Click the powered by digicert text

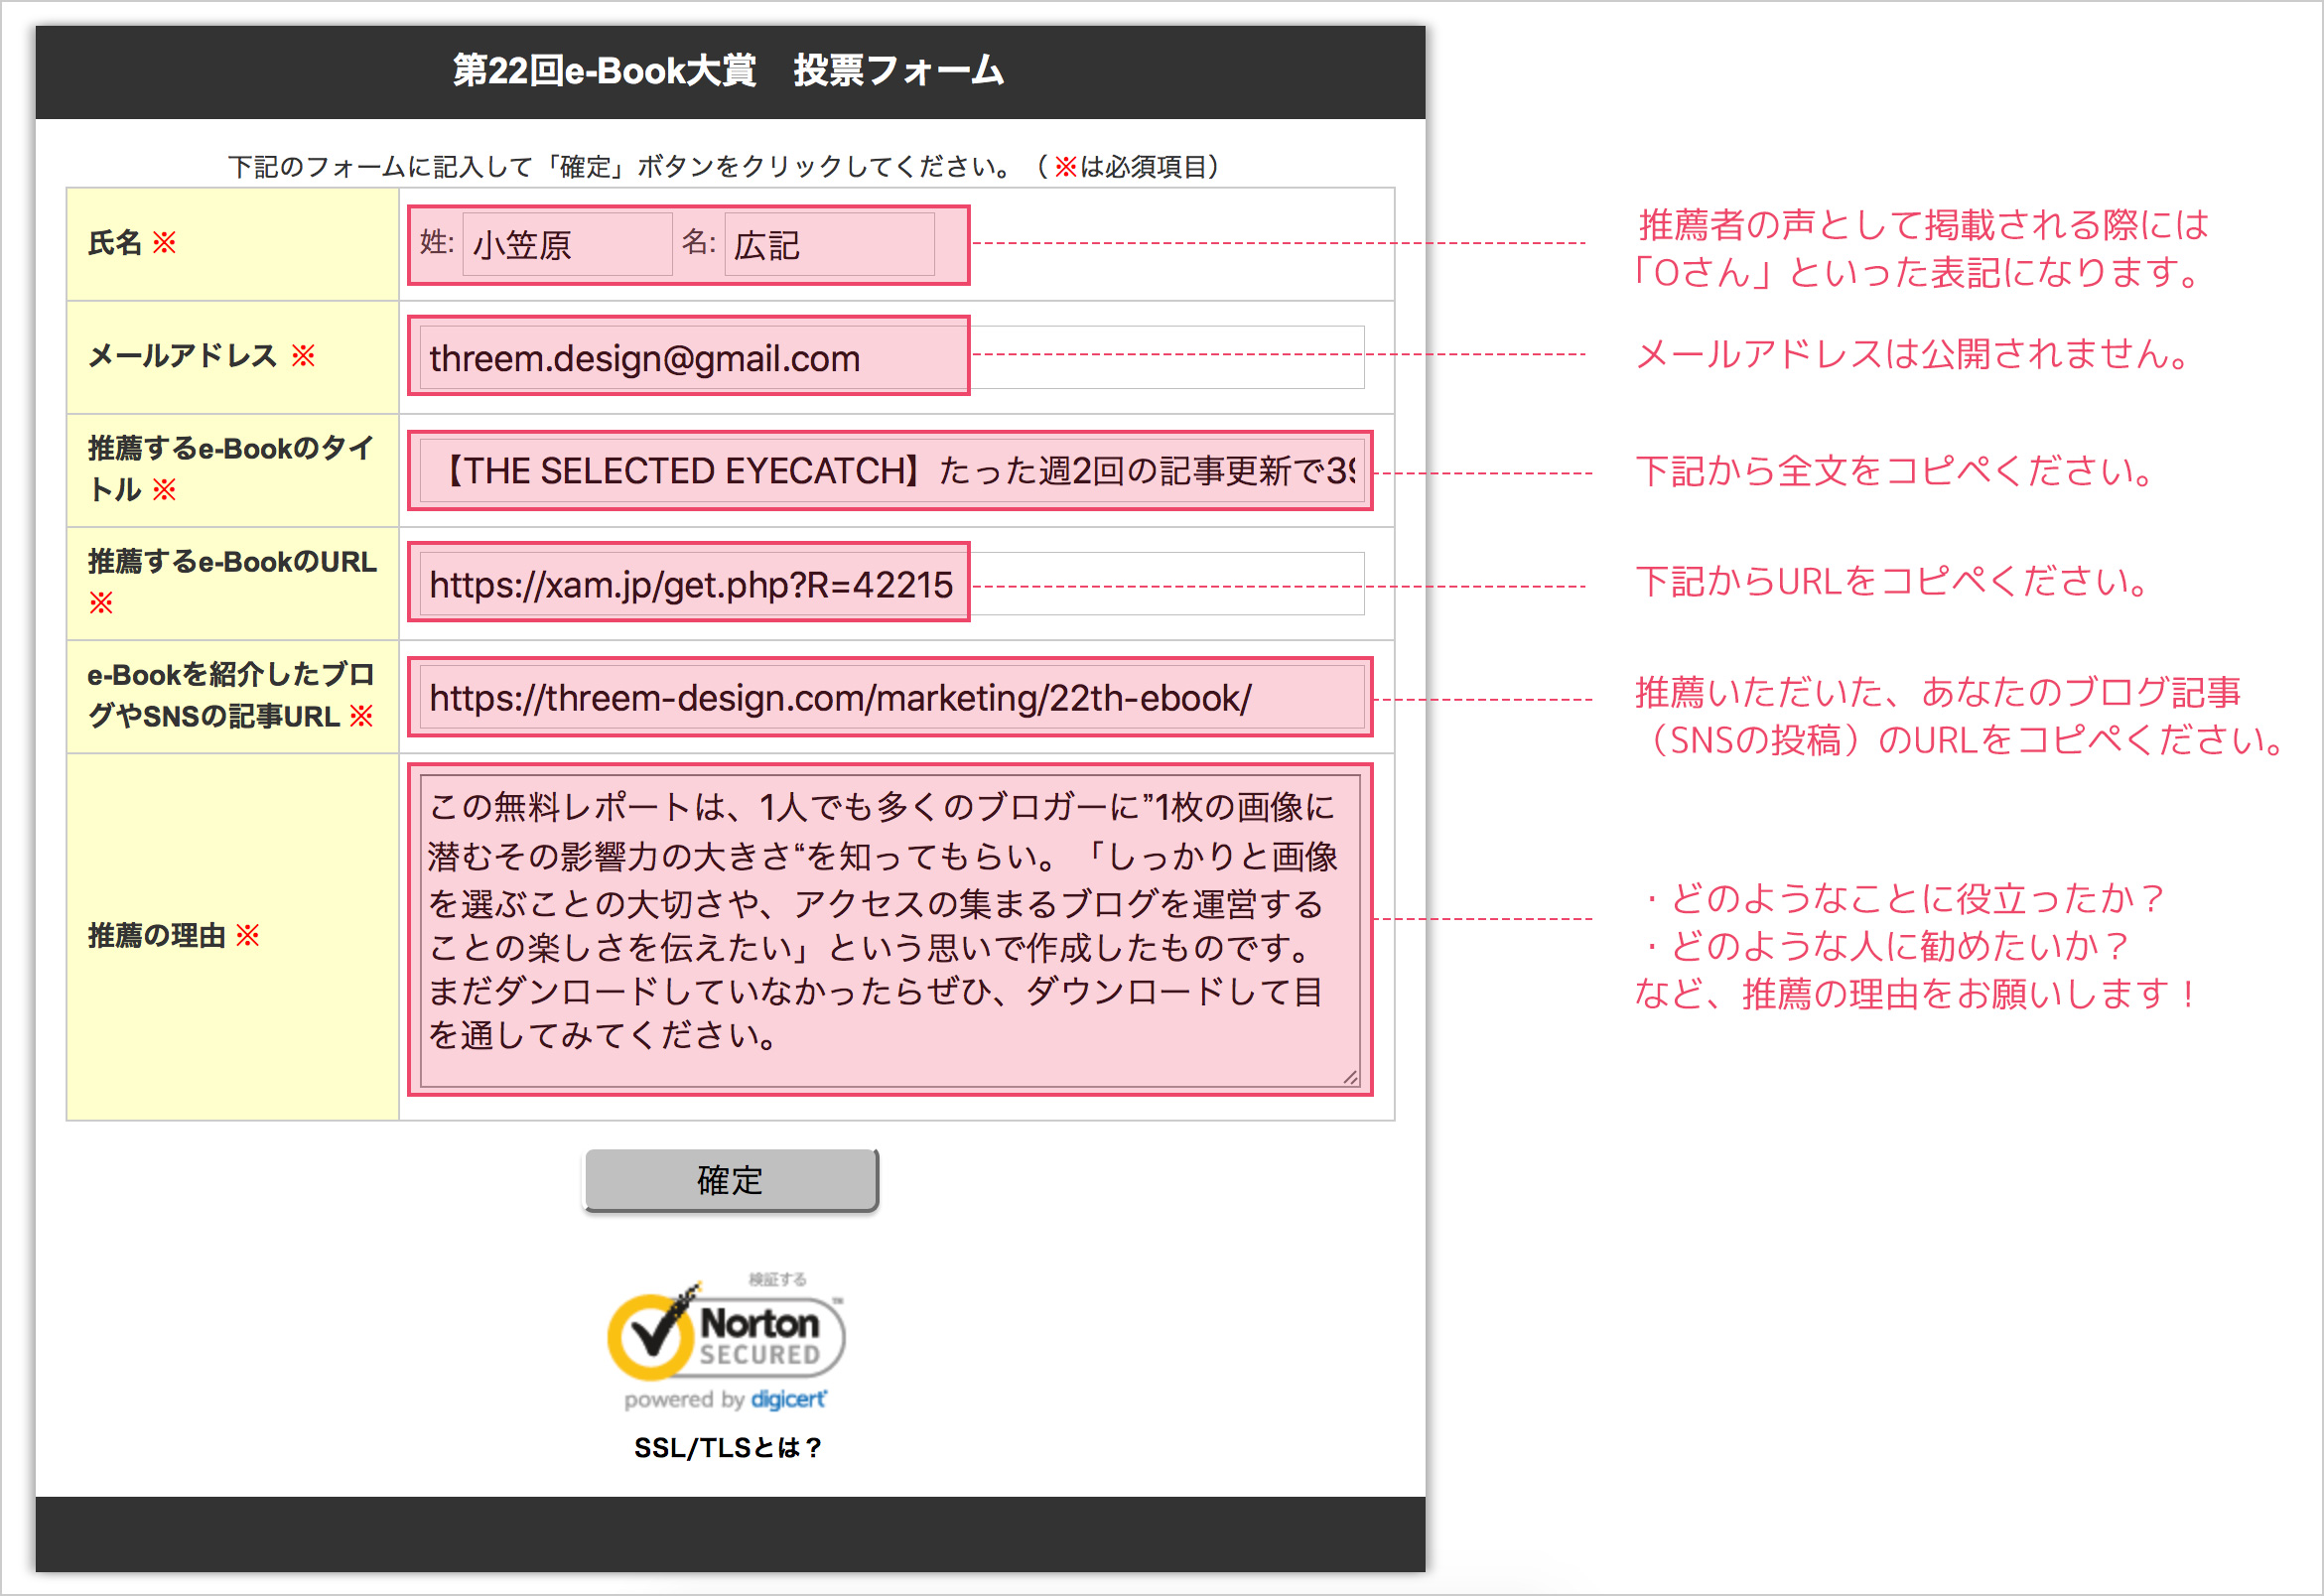(725, 1400)
